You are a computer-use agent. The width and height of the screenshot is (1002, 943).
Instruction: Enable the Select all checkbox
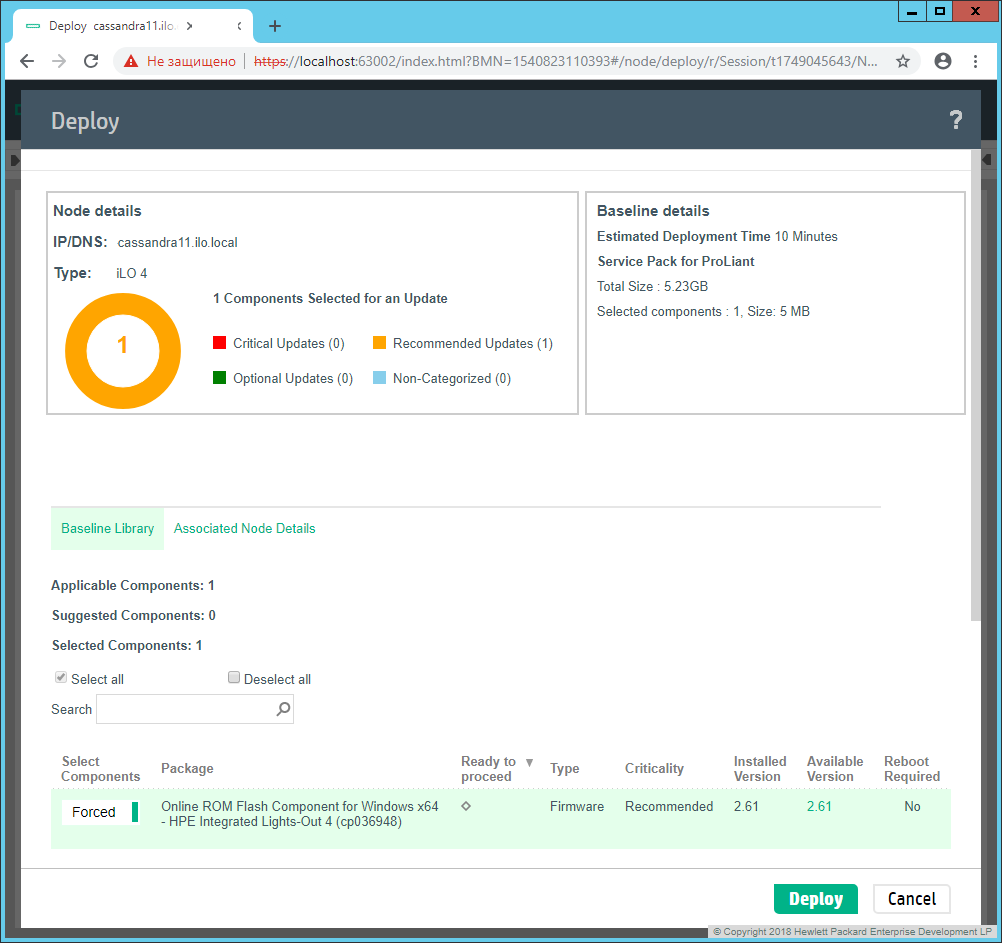(x=61, y=676)
